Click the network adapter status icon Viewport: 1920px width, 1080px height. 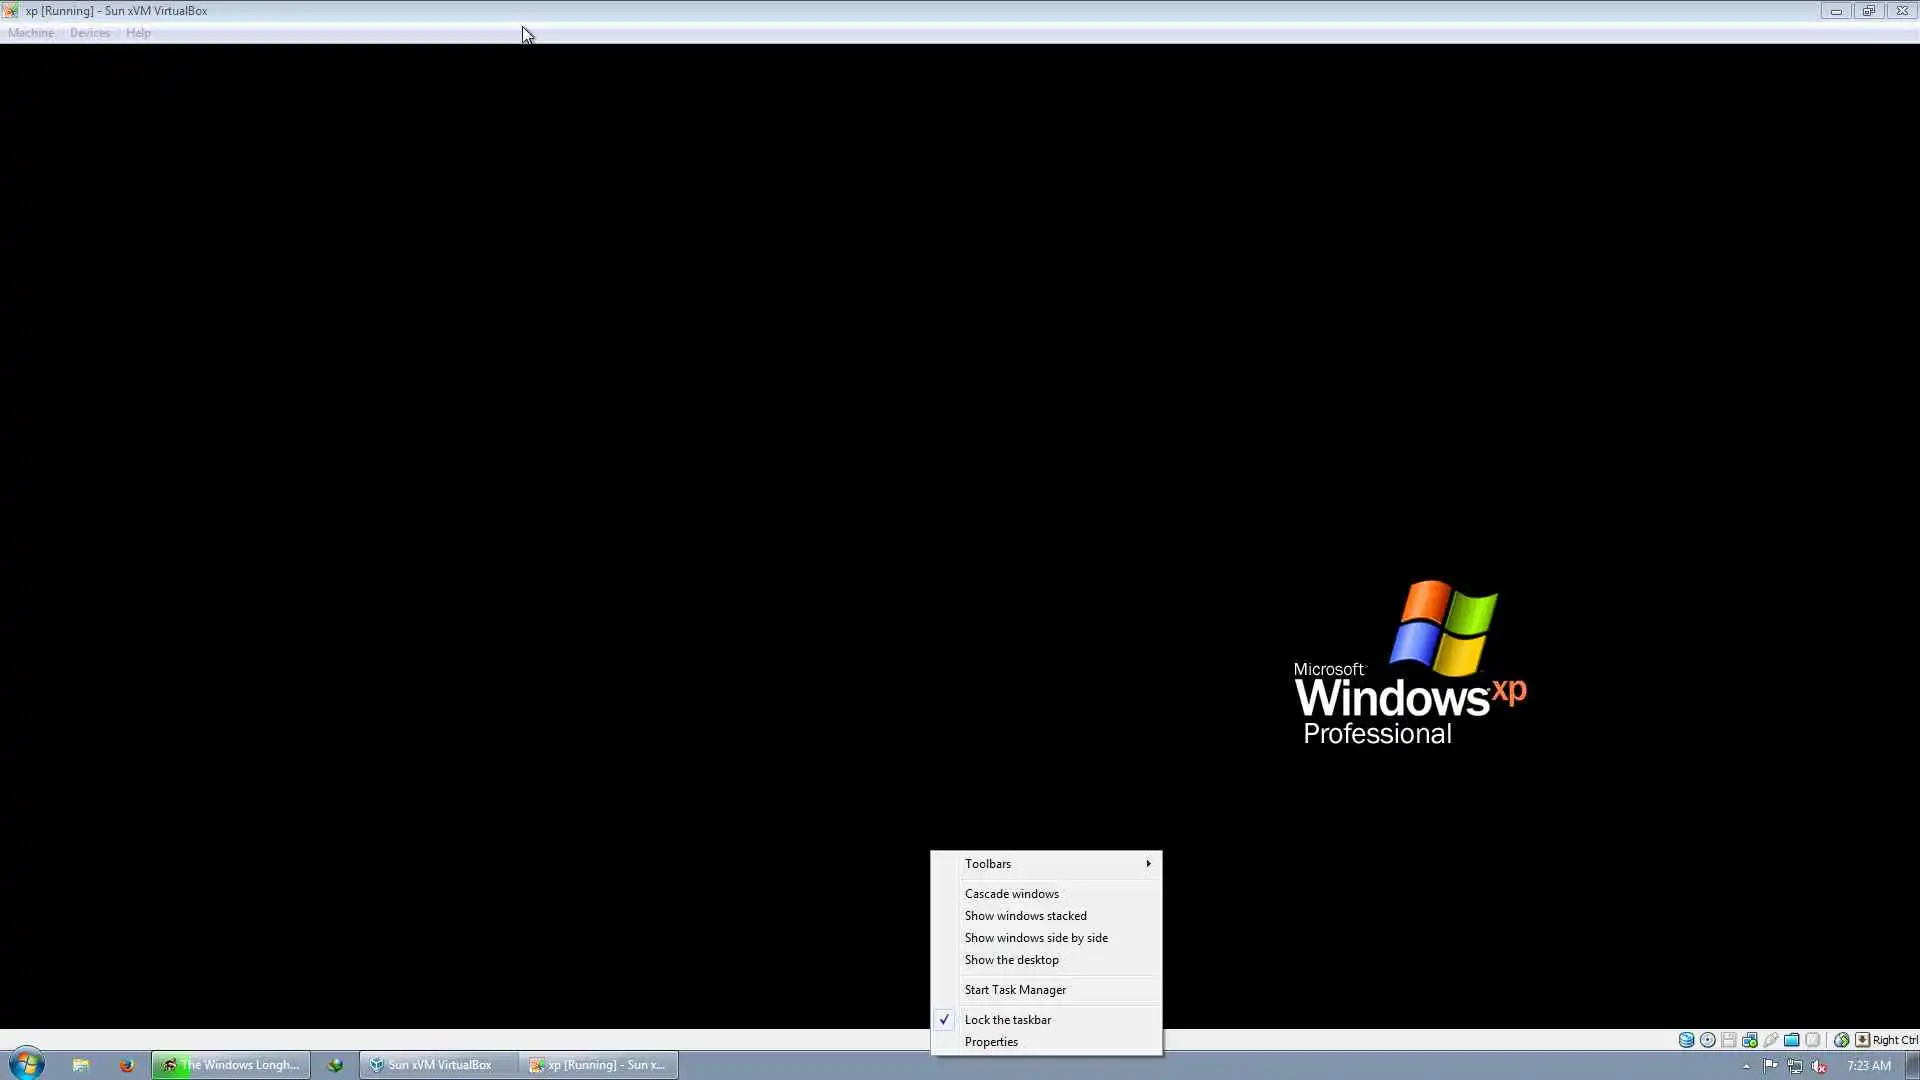(x=1749, y=1040)
